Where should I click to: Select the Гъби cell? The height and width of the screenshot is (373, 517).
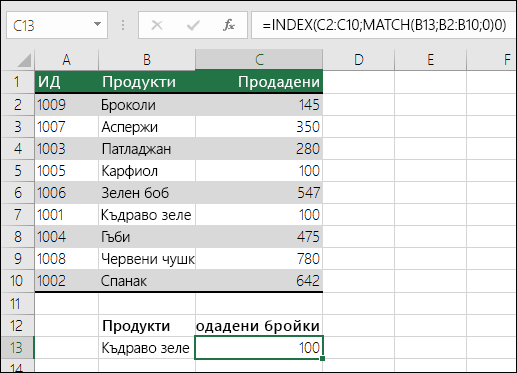[x=147, y=237]
